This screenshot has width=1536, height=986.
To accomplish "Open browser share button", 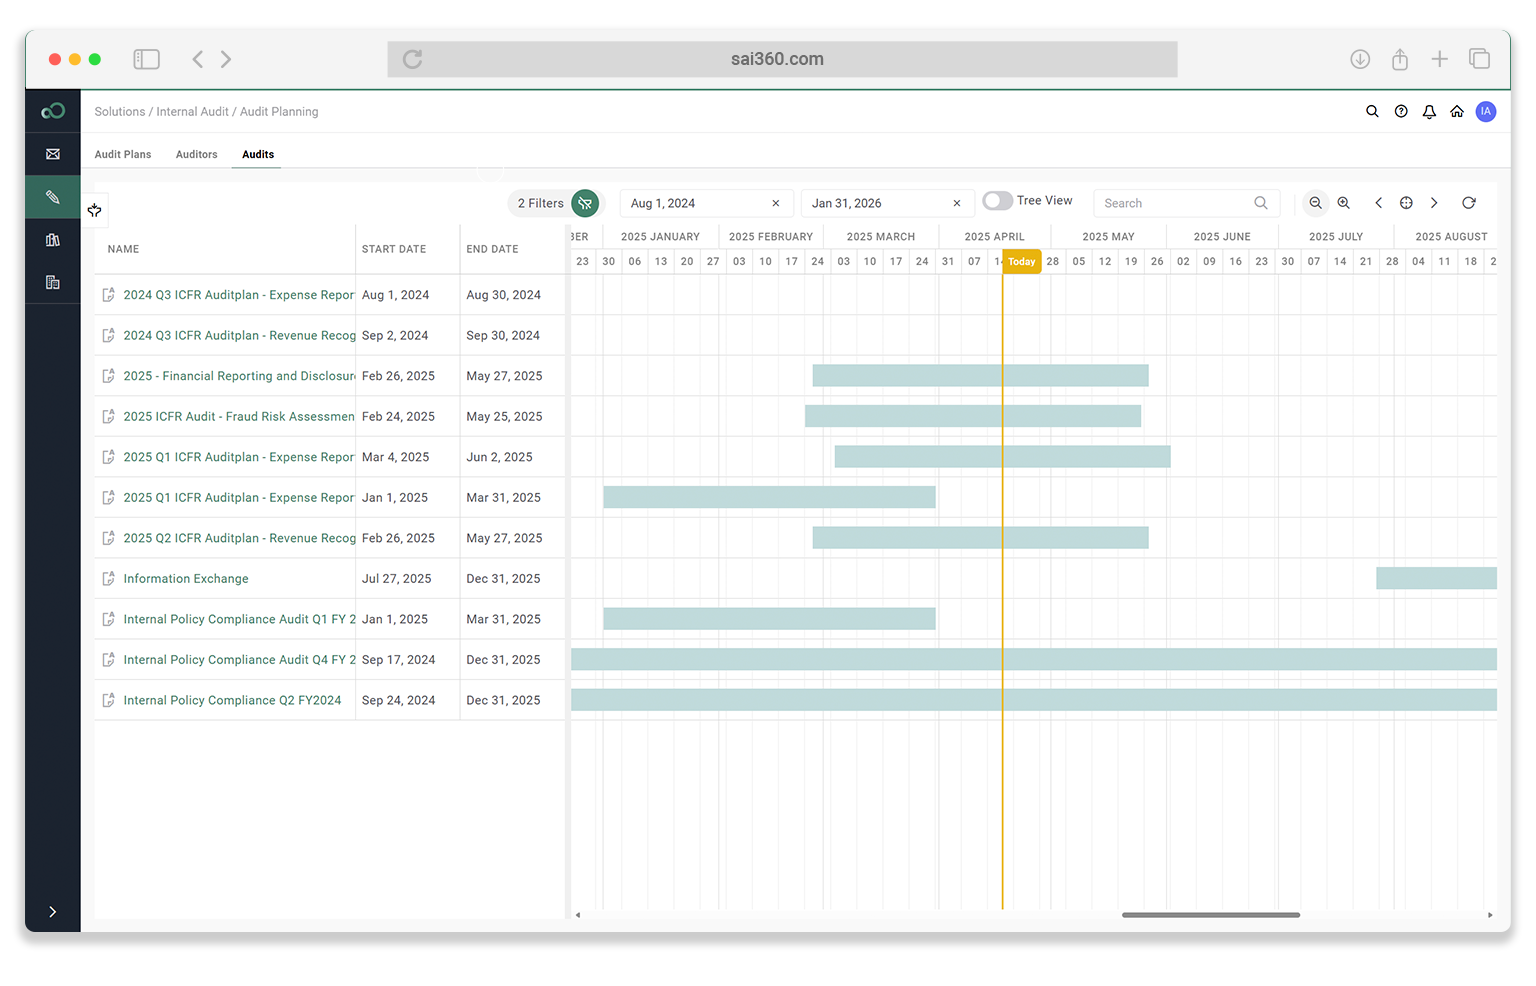I will pyautogui.click(x=1400, y=59).
